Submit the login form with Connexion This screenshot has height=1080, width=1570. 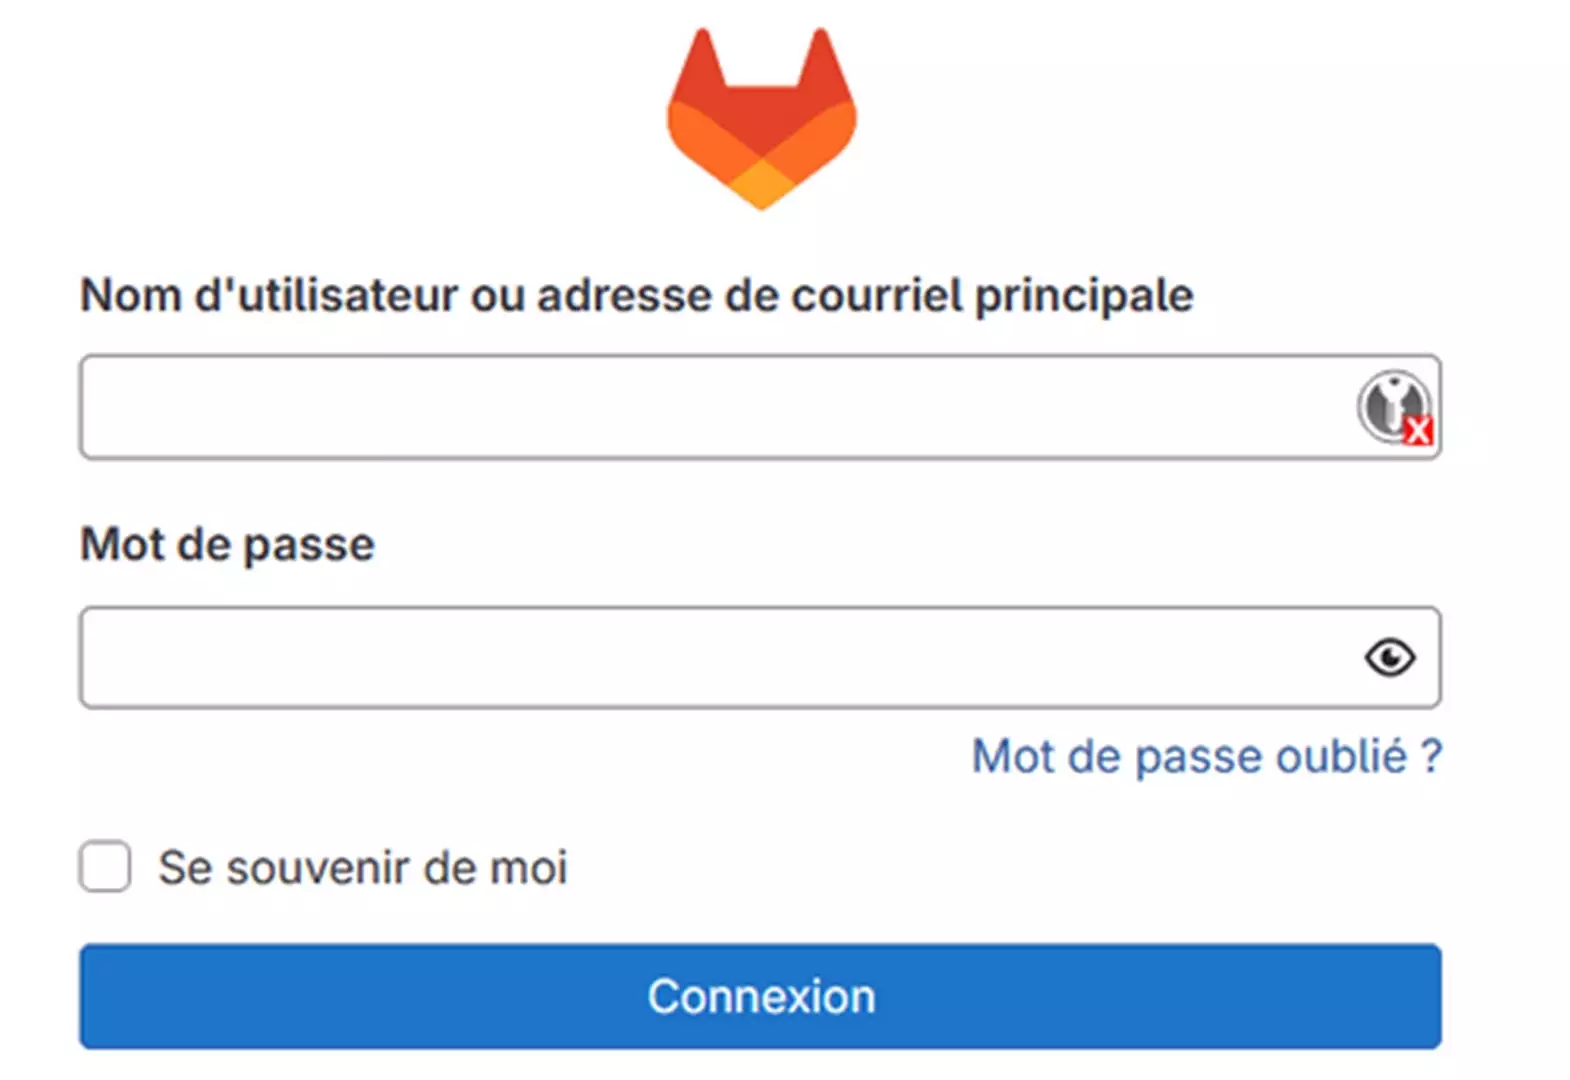tap(760, 996)
